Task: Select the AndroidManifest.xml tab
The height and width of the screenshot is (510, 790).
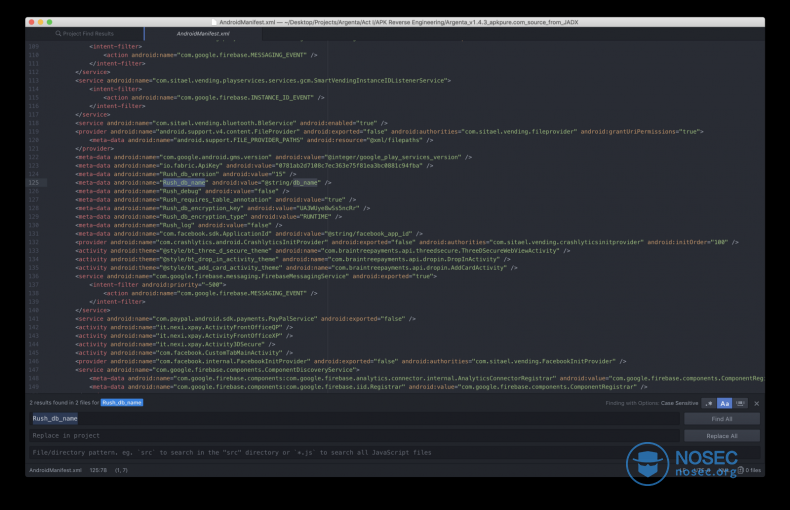Action: coord(203,34)
